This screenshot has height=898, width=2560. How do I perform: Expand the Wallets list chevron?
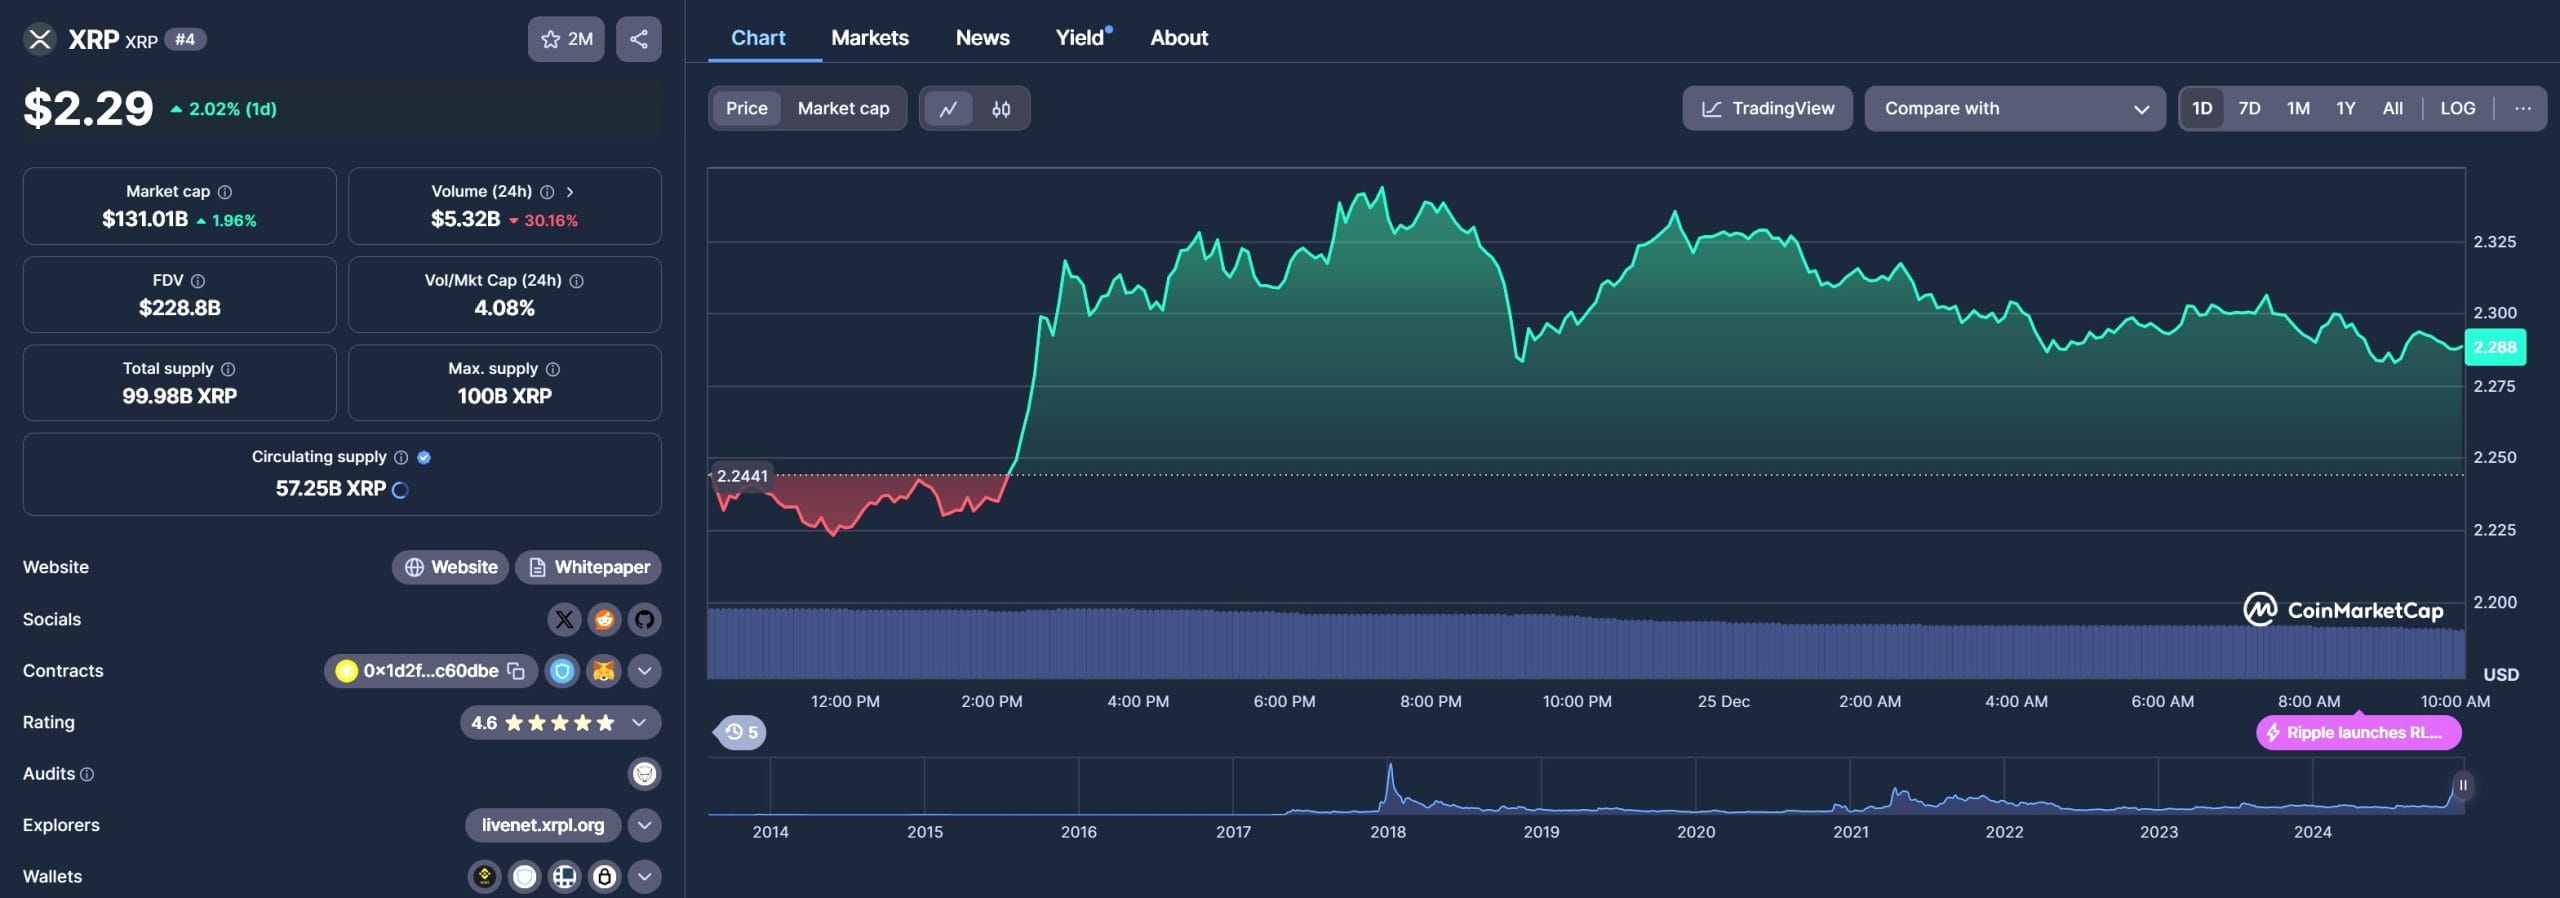(x=645, y=877)
